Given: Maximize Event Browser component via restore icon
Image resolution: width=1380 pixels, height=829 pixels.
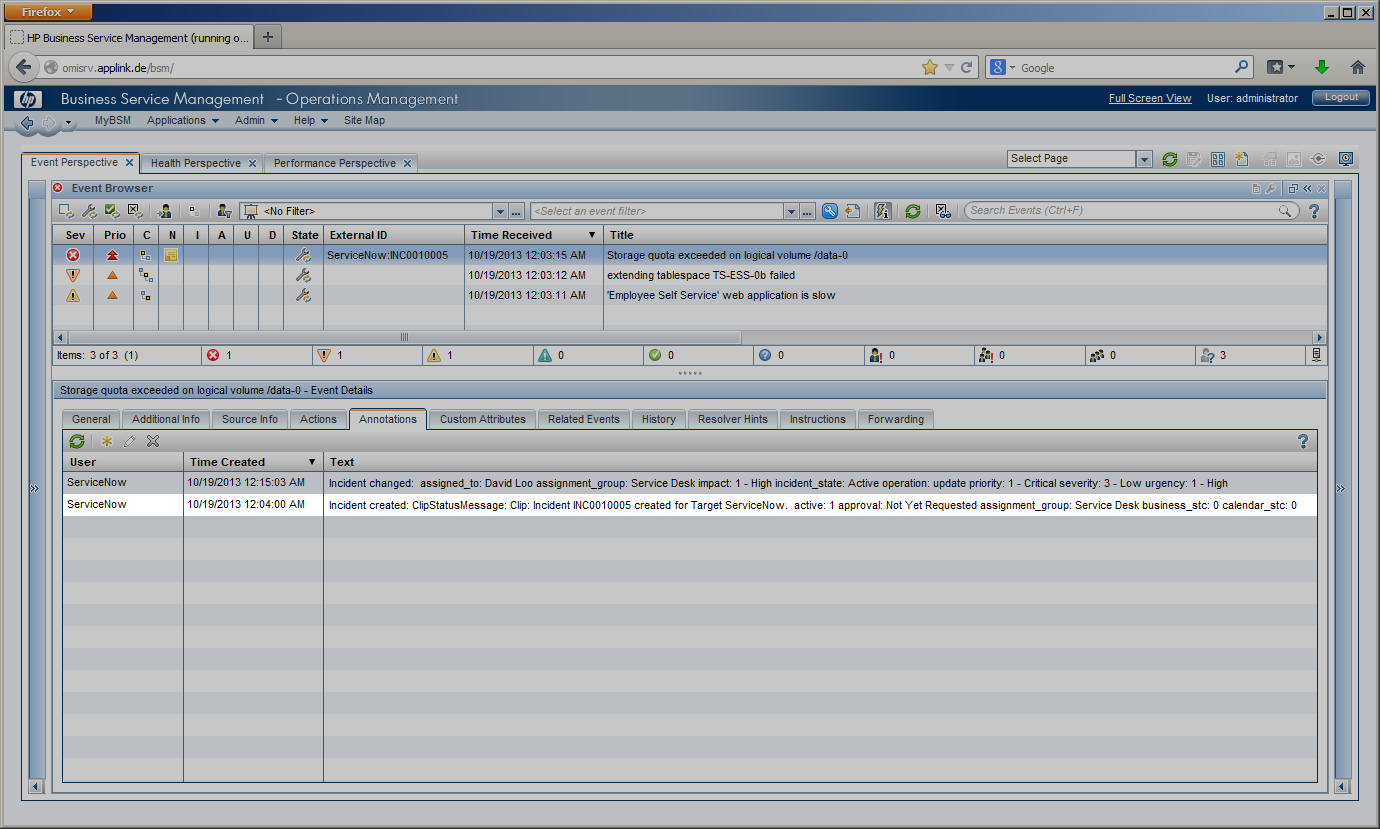Looking at the screenshot, I should (x=1293, y=189).
